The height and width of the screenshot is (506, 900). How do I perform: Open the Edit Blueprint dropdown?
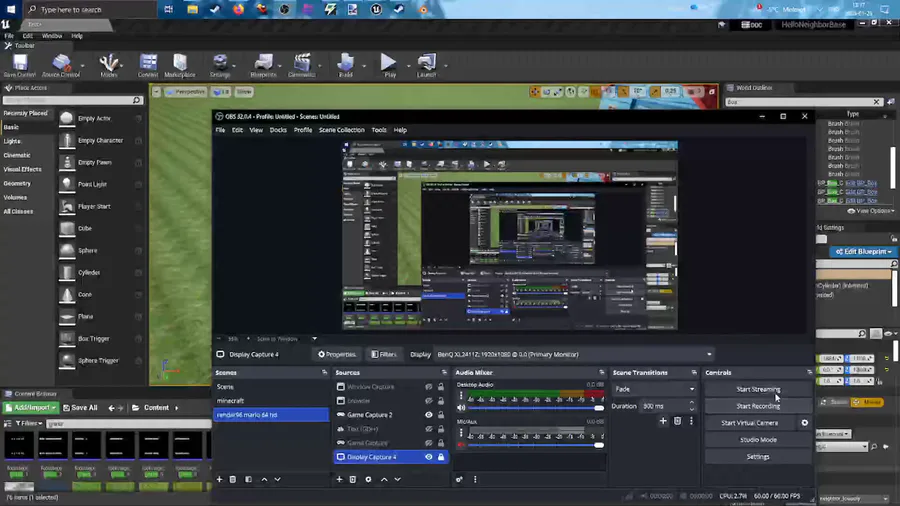click(863, 252)
